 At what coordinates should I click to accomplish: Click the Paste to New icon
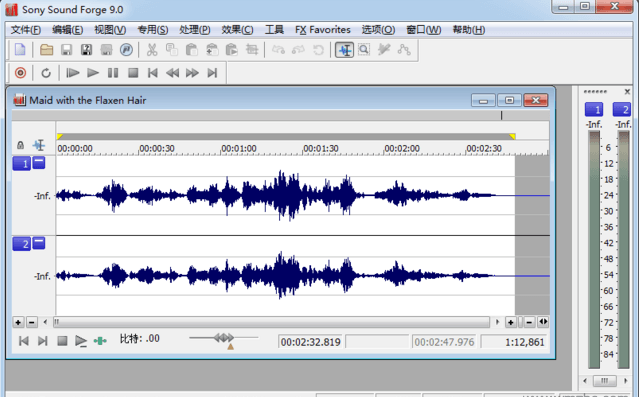point(231,50)
